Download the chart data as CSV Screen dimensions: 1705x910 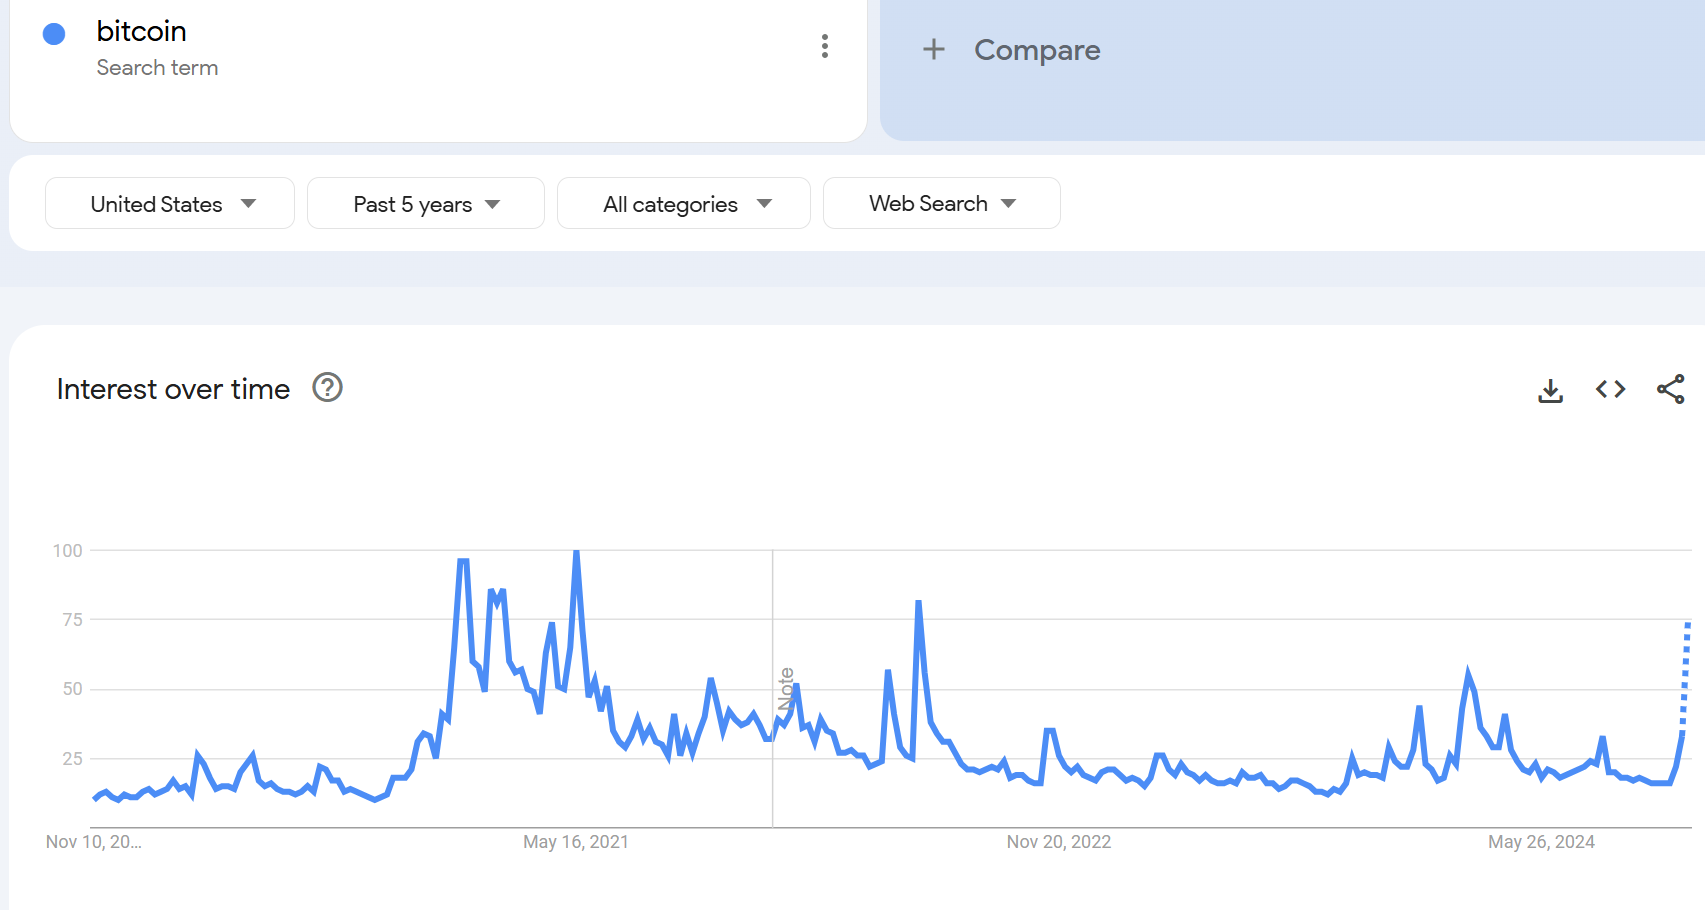click(1550, 390)
